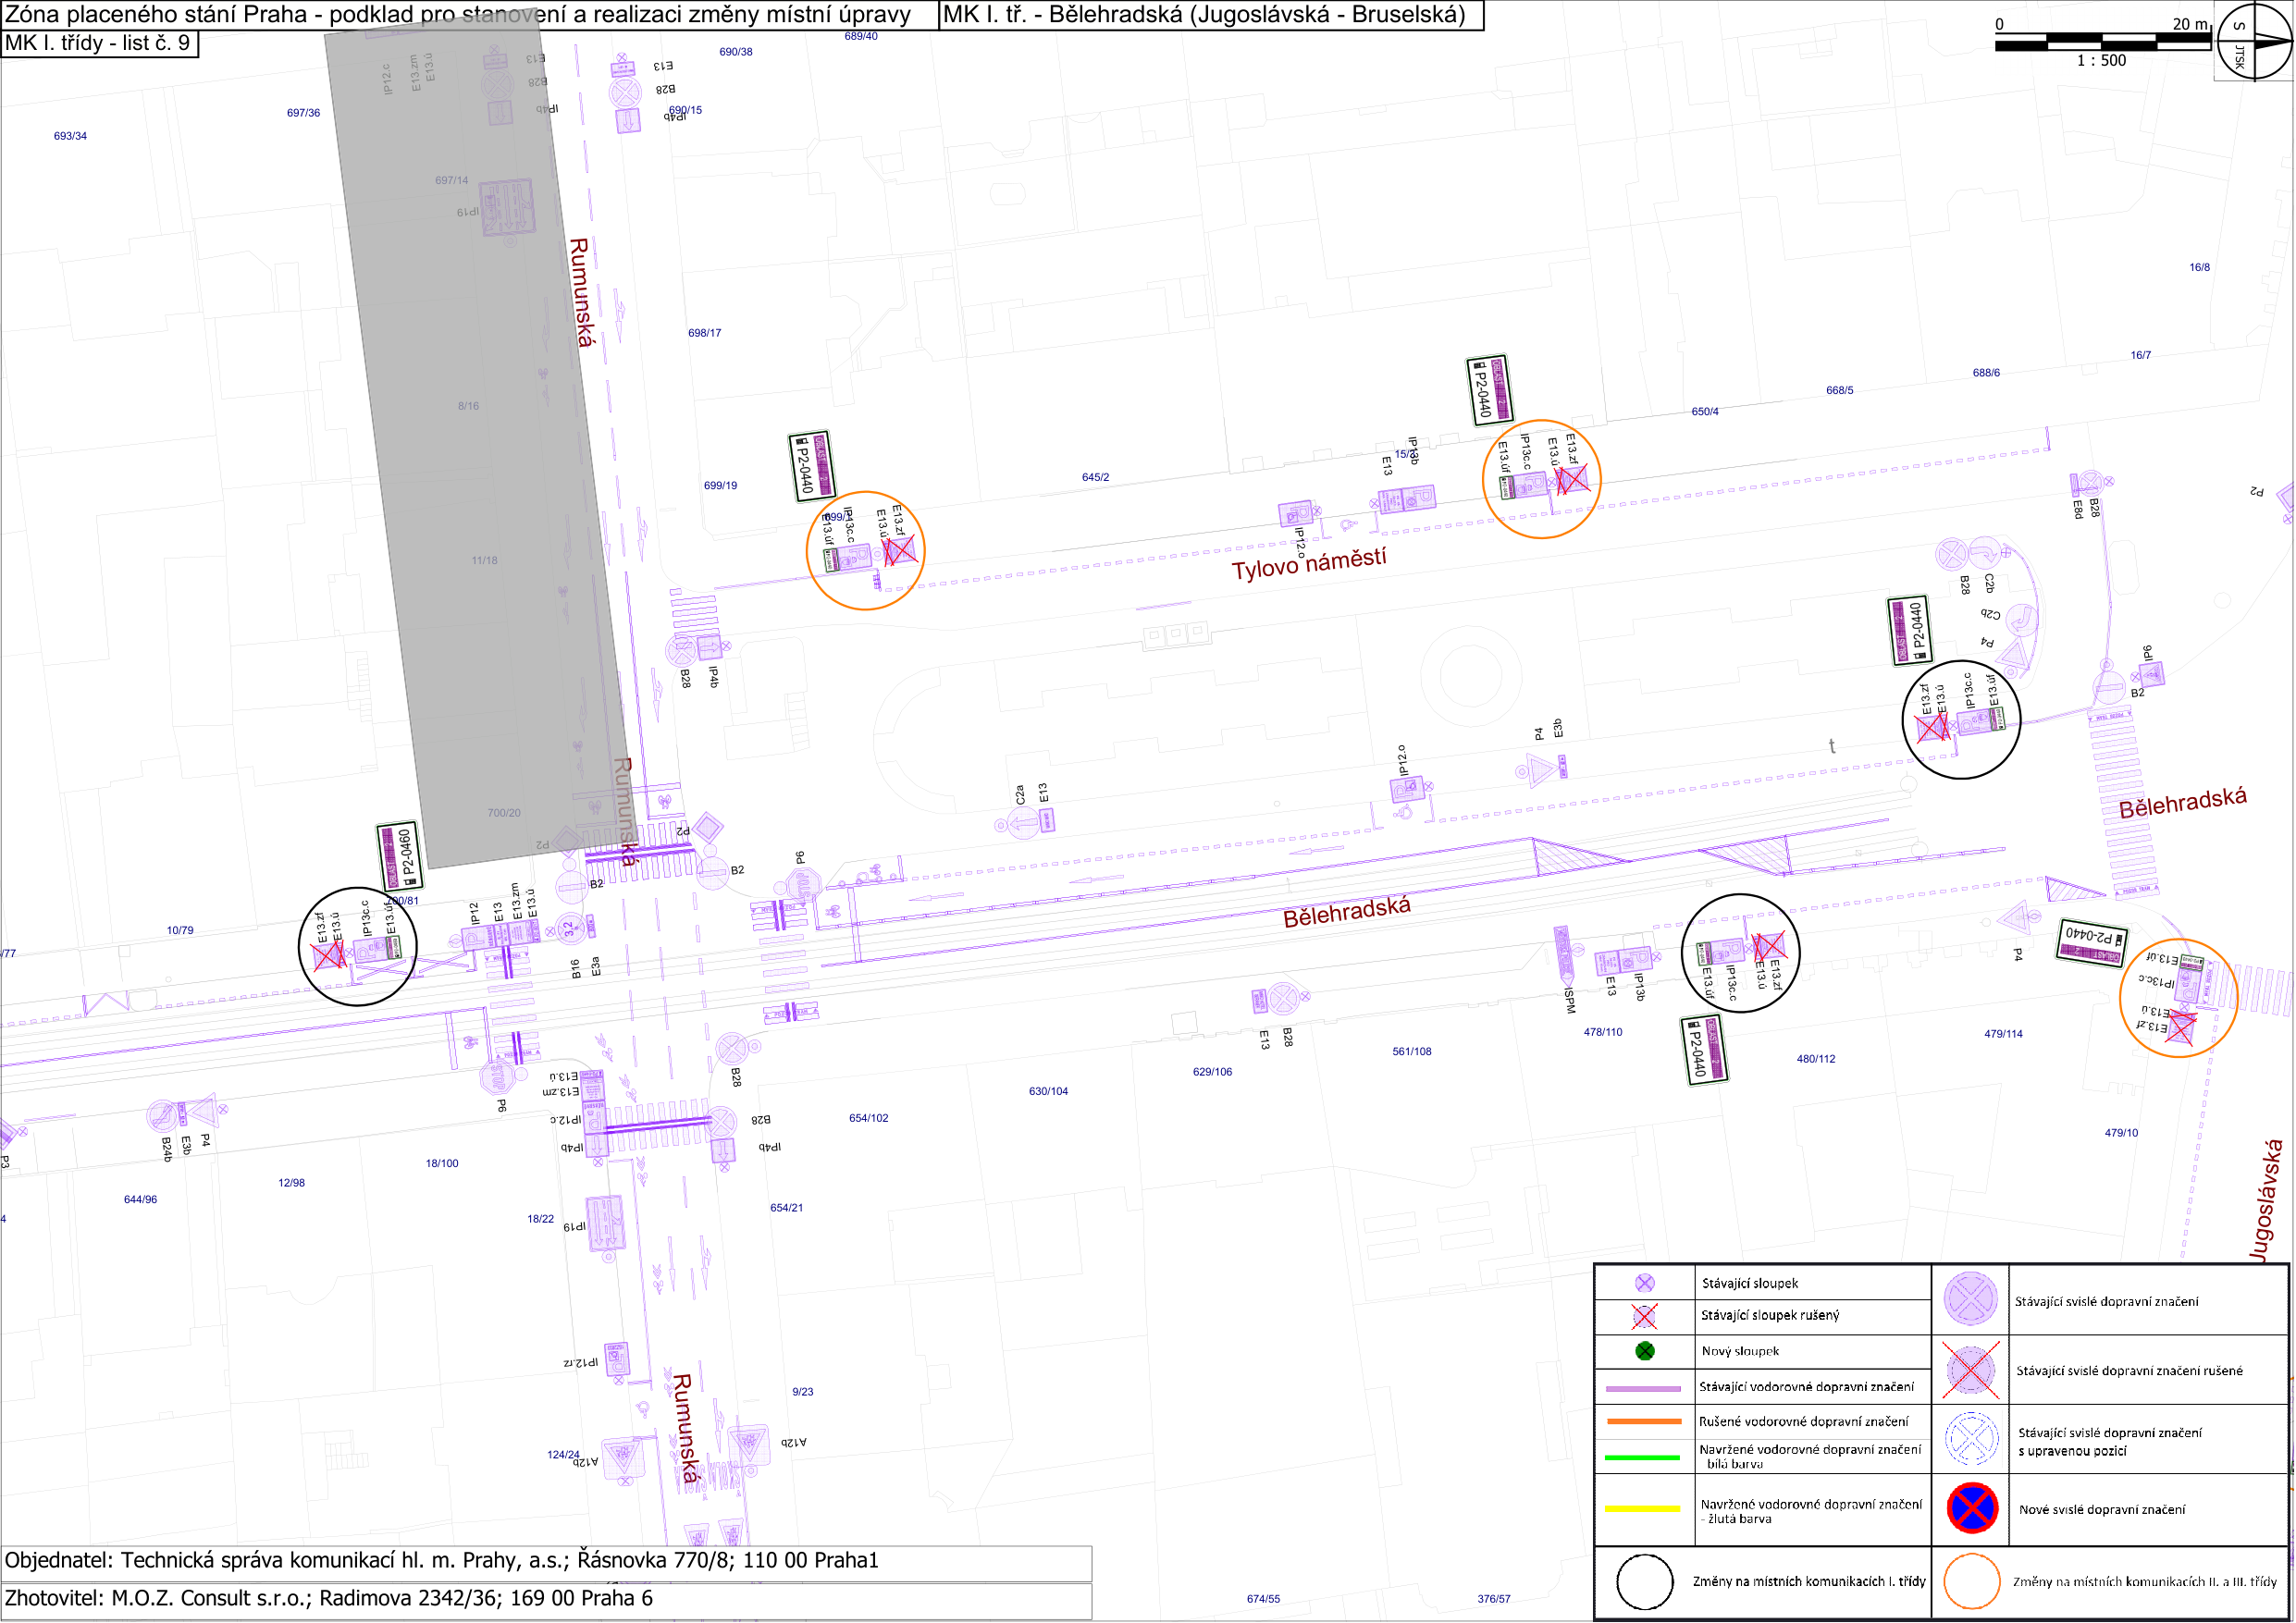Image resolution: width=2296 pixels, height=1623 pixels.
Task: Click the "Nové svislé dopravní značení" legend label
Action: pyautogui.click(x=2102, y=1509)
